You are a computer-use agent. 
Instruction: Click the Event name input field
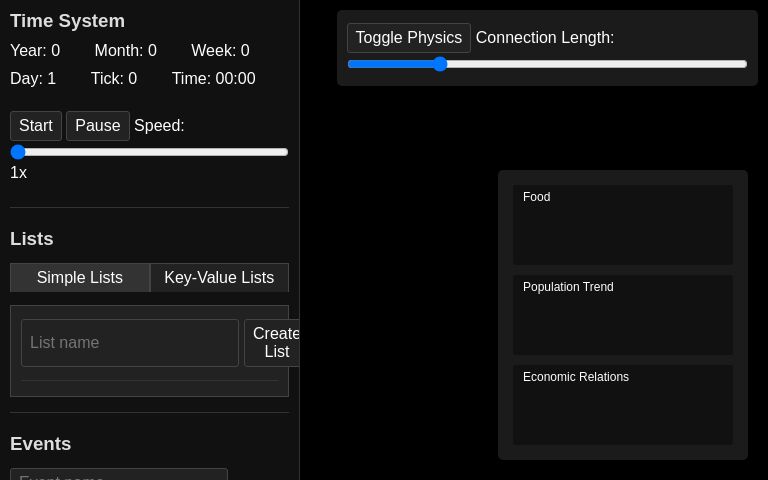coord(119,474)
